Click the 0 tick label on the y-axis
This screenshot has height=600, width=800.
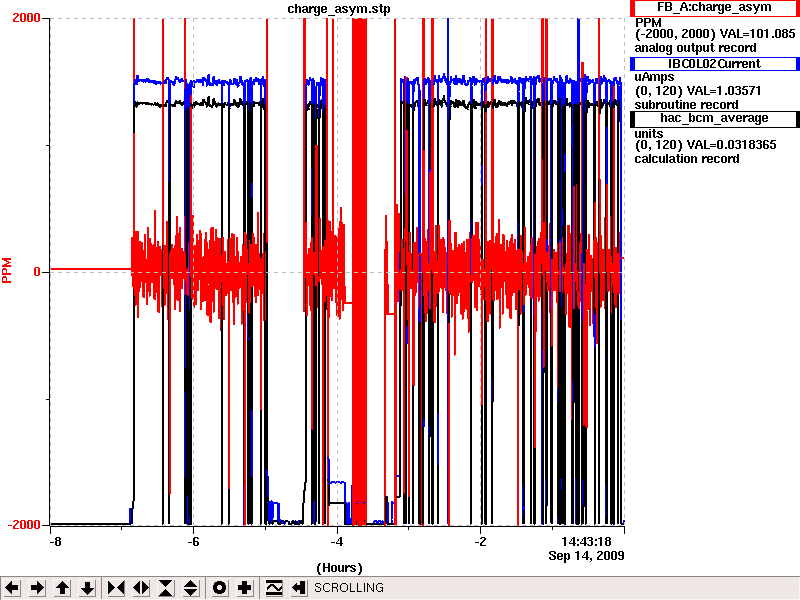pos(37,272)
